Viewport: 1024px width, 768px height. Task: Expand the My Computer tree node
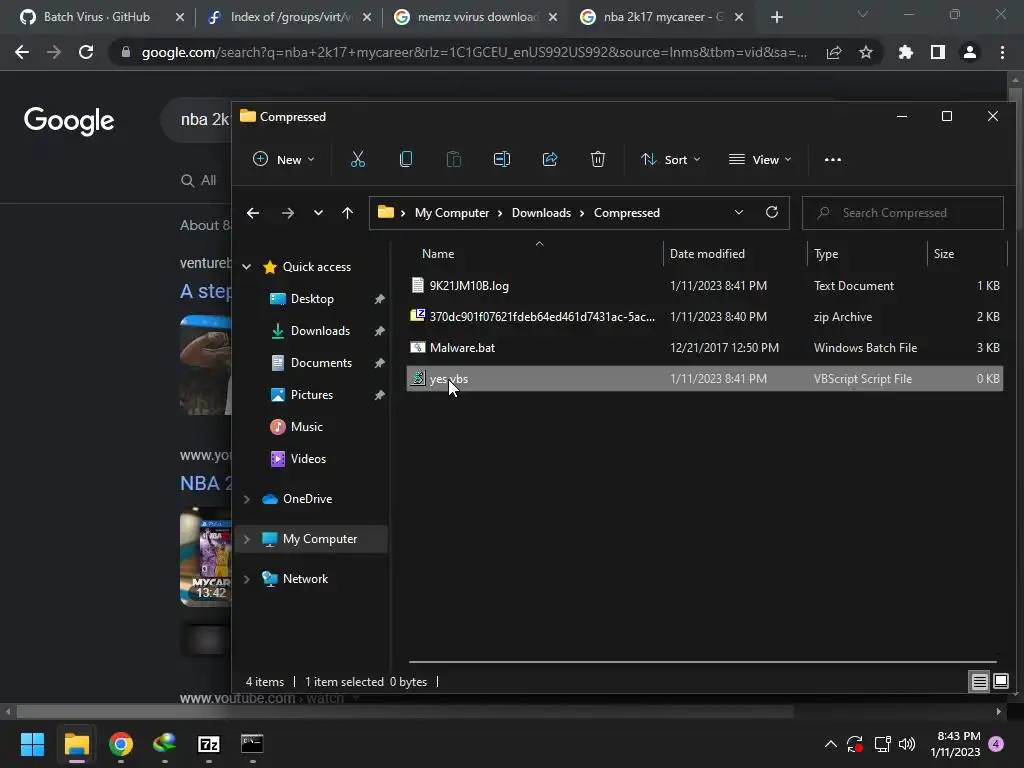[x=246, y=539]
